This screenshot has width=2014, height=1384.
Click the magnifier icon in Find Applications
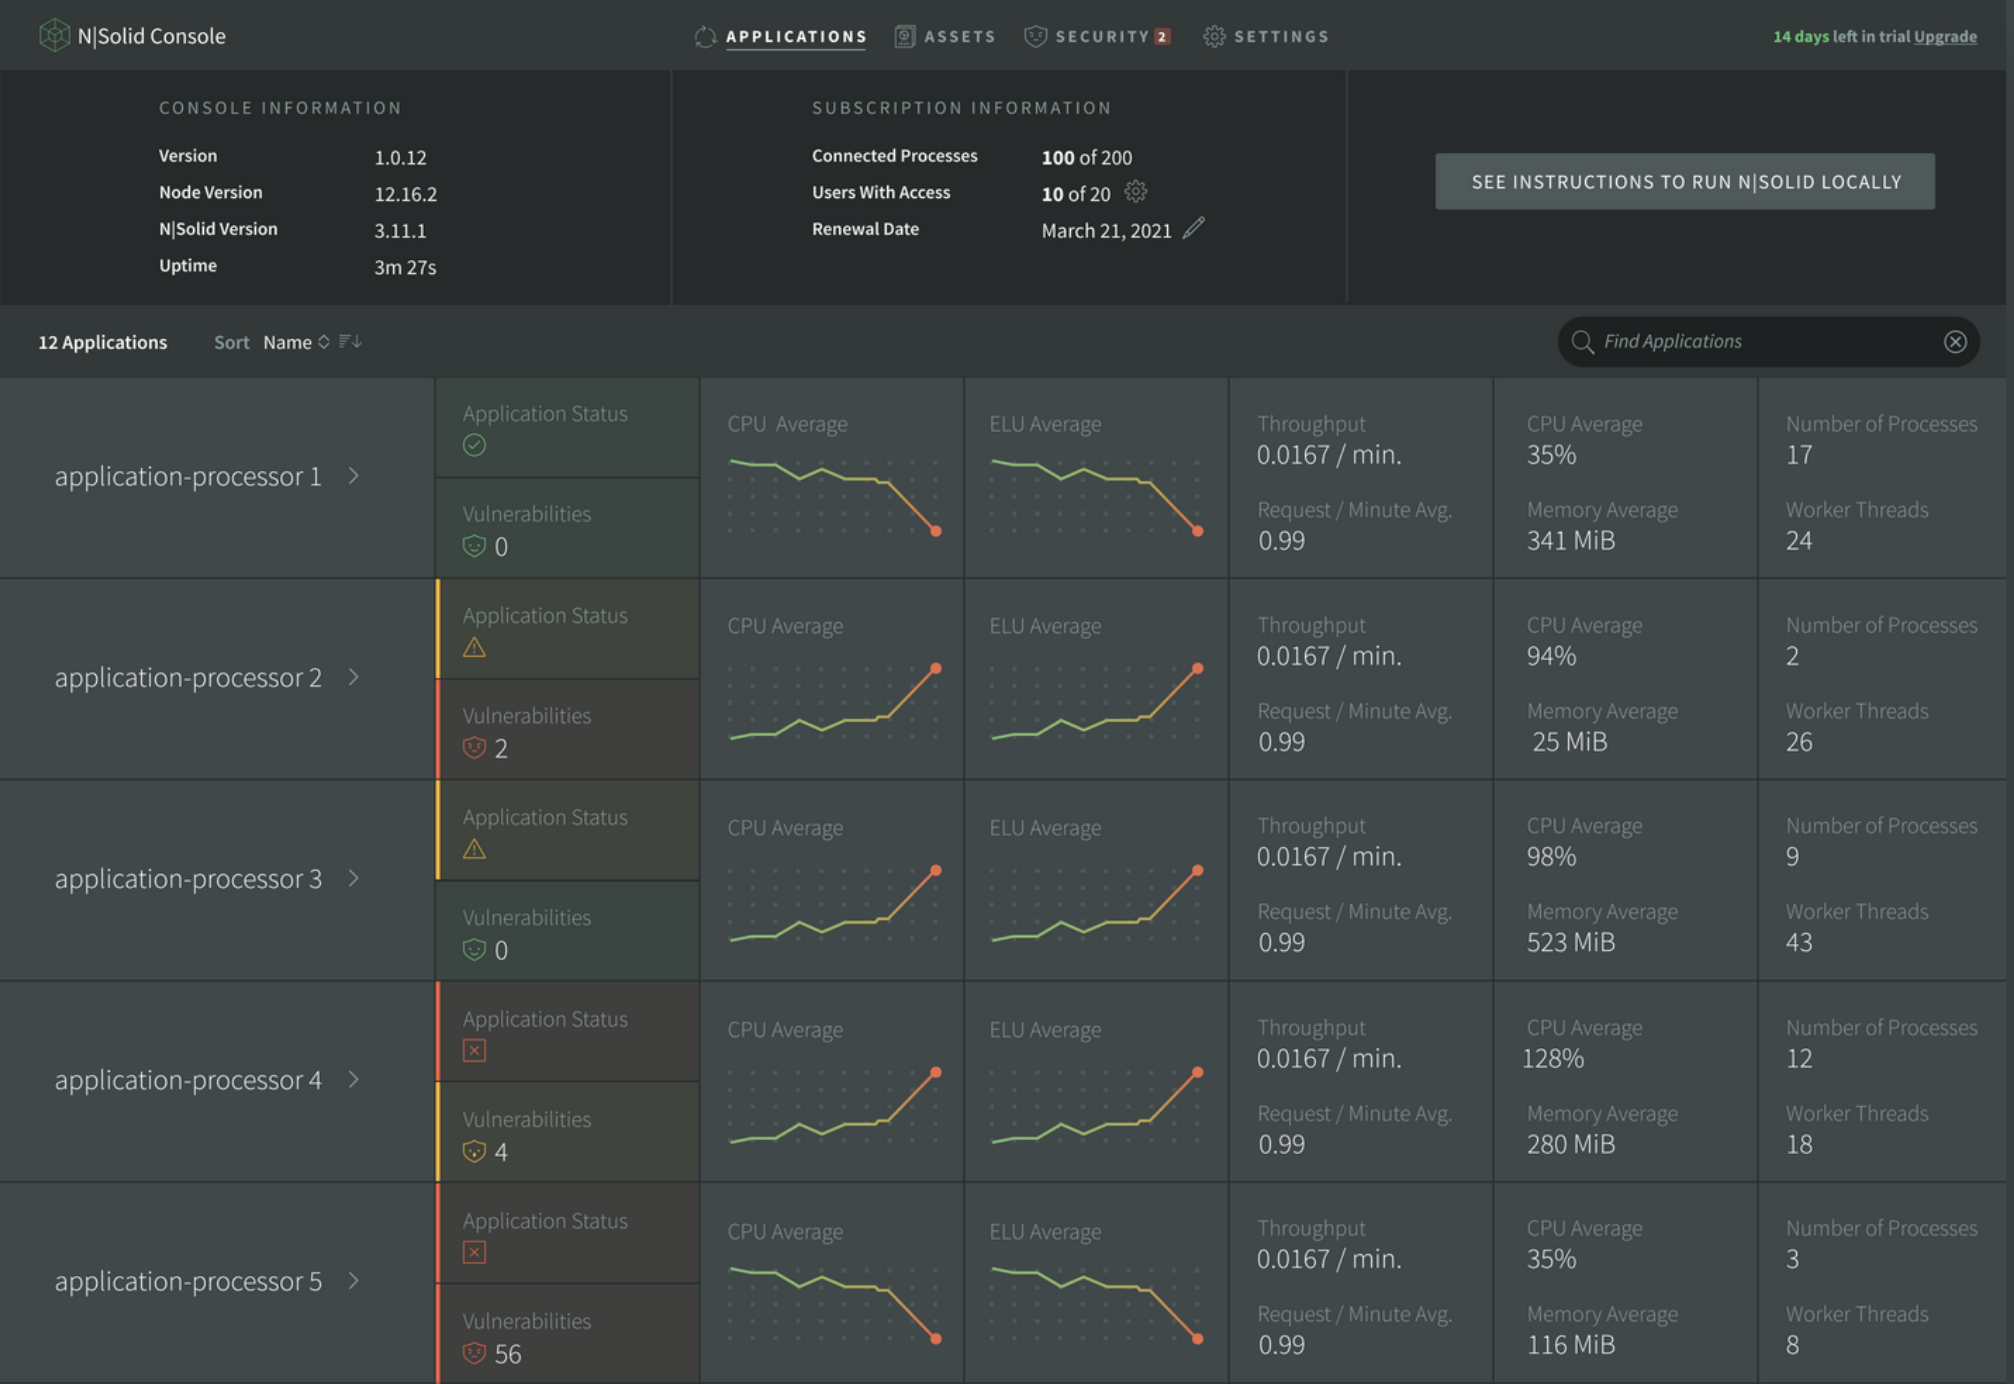pyautogui.click(x=1582, y=342)
